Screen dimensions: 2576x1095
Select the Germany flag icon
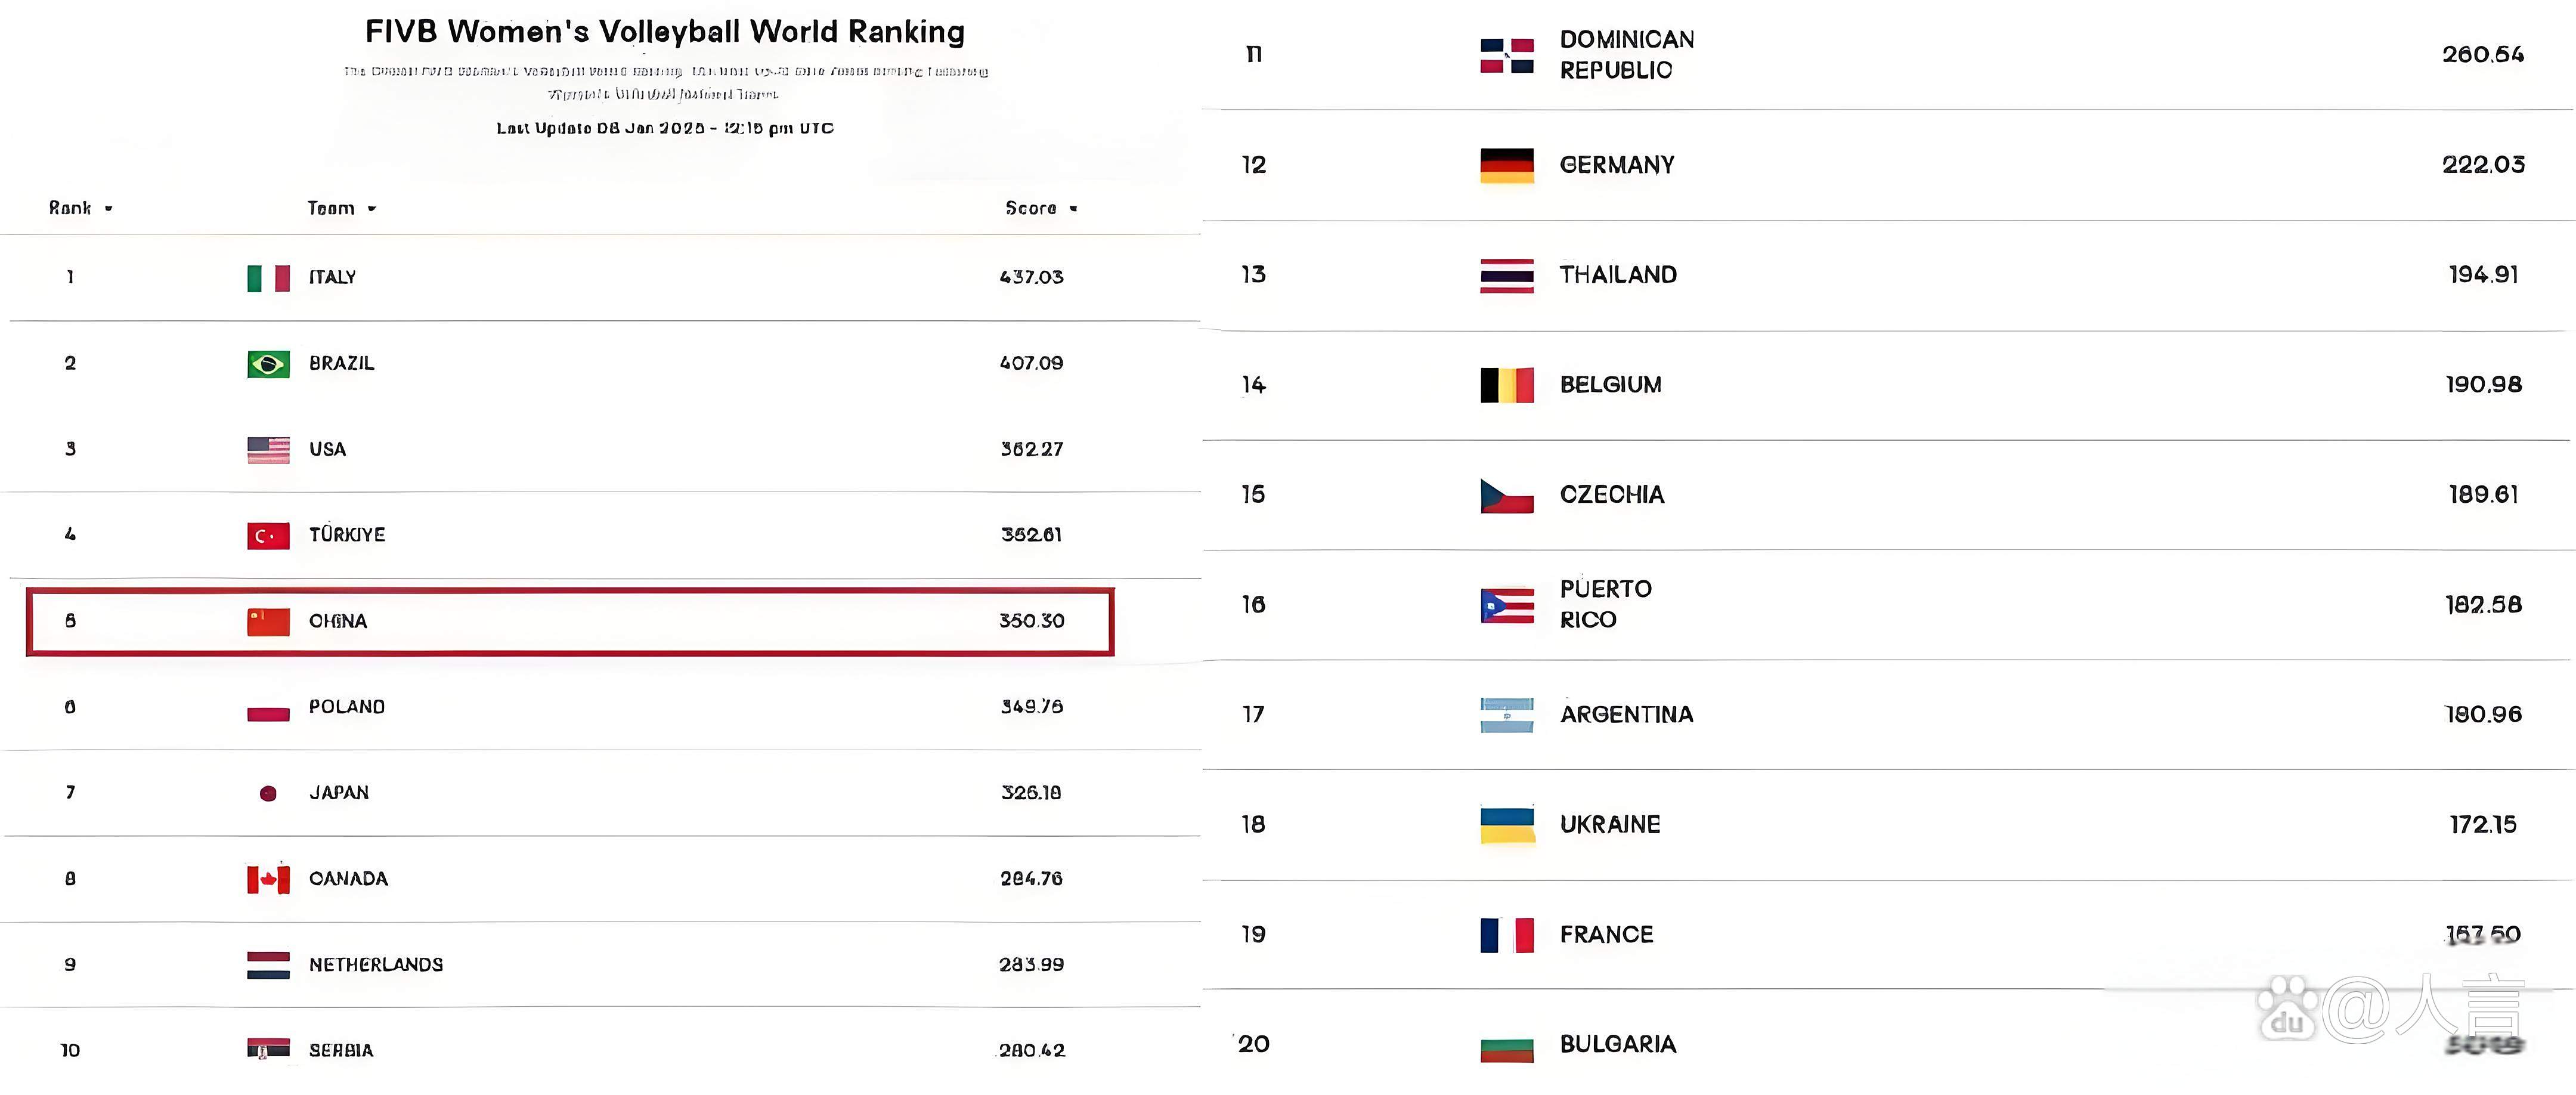1507,165
